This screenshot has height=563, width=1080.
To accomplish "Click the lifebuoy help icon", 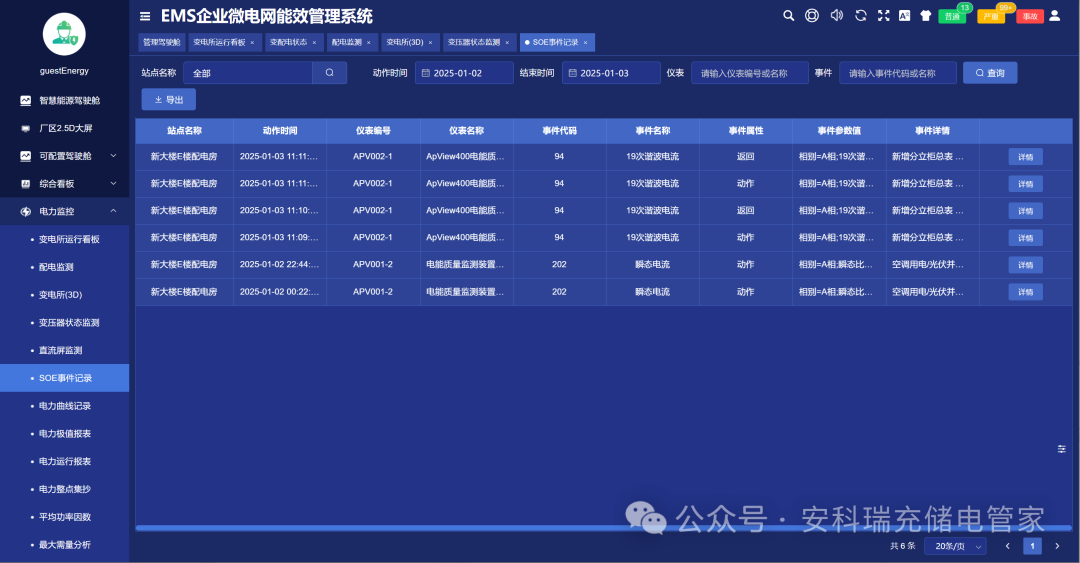I will (x=812, y=15).
